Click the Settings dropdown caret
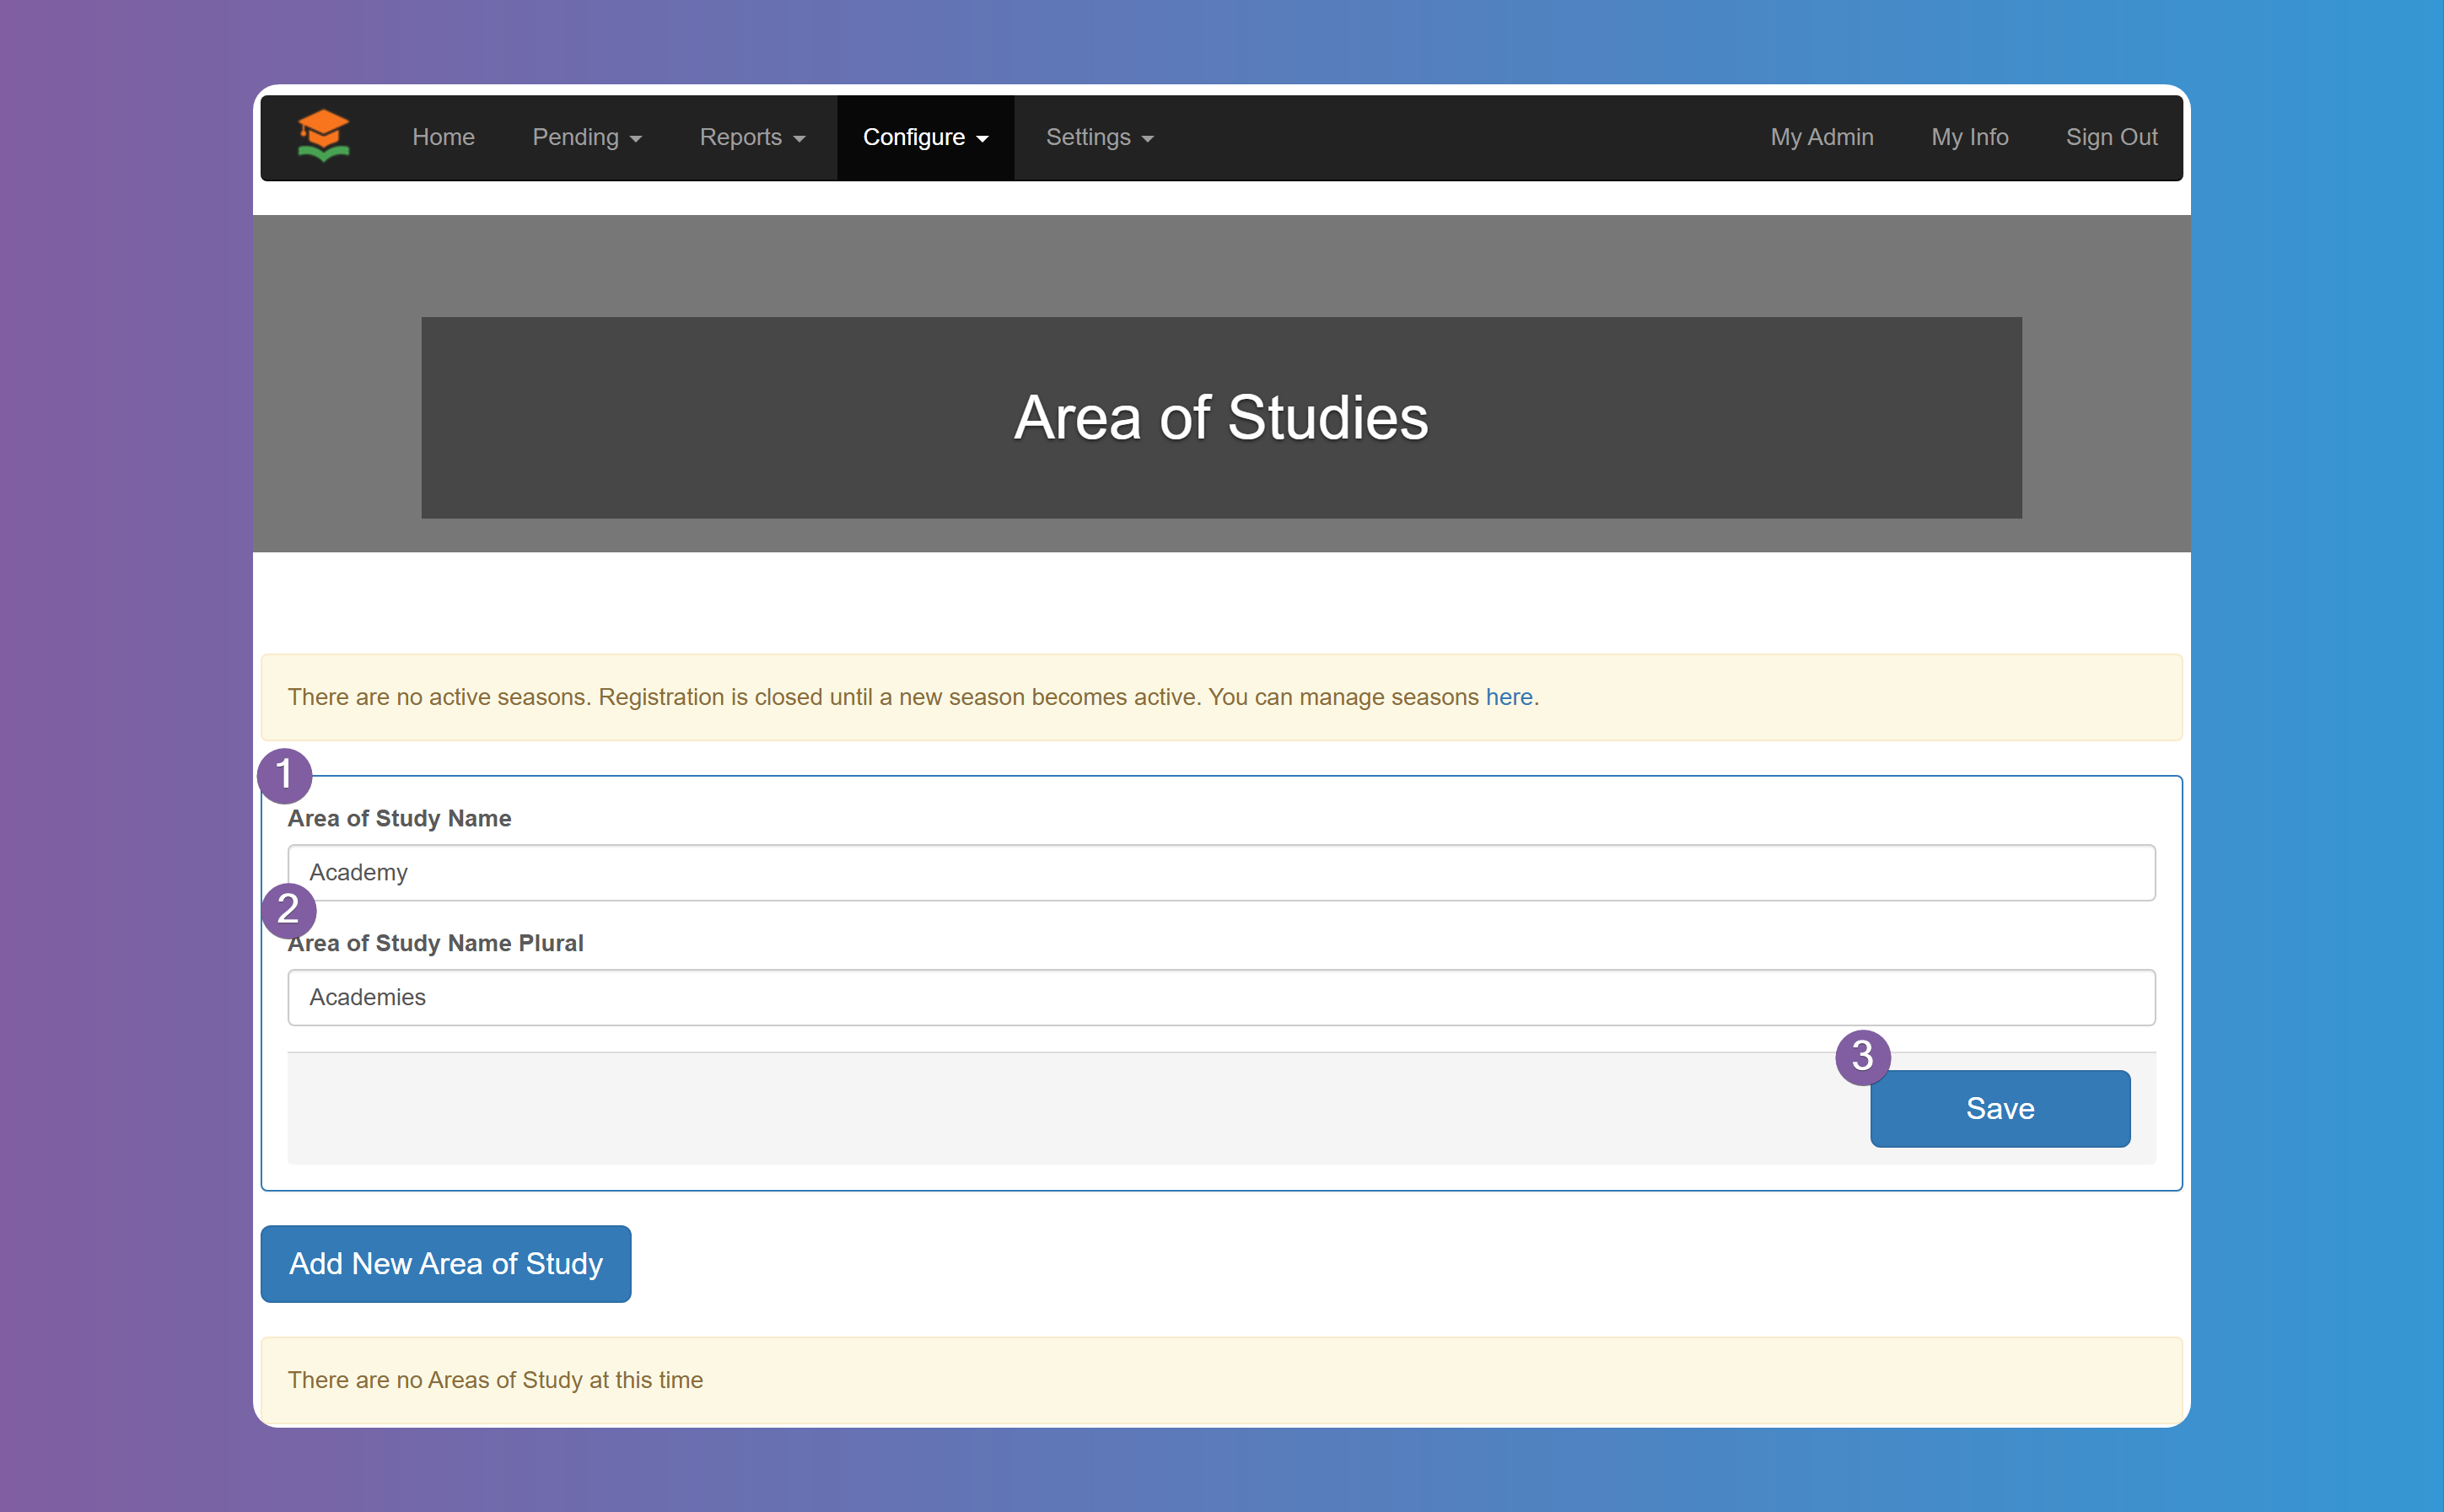The width and height of the screenshot is (2444, 1512). (x=1148, y=139)
